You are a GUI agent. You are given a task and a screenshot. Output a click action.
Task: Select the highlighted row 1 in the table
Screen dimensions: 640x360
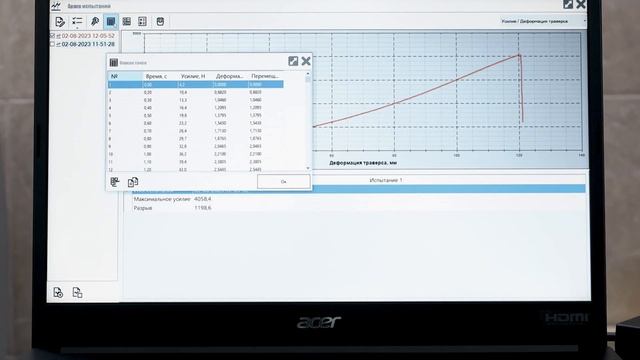196,84
